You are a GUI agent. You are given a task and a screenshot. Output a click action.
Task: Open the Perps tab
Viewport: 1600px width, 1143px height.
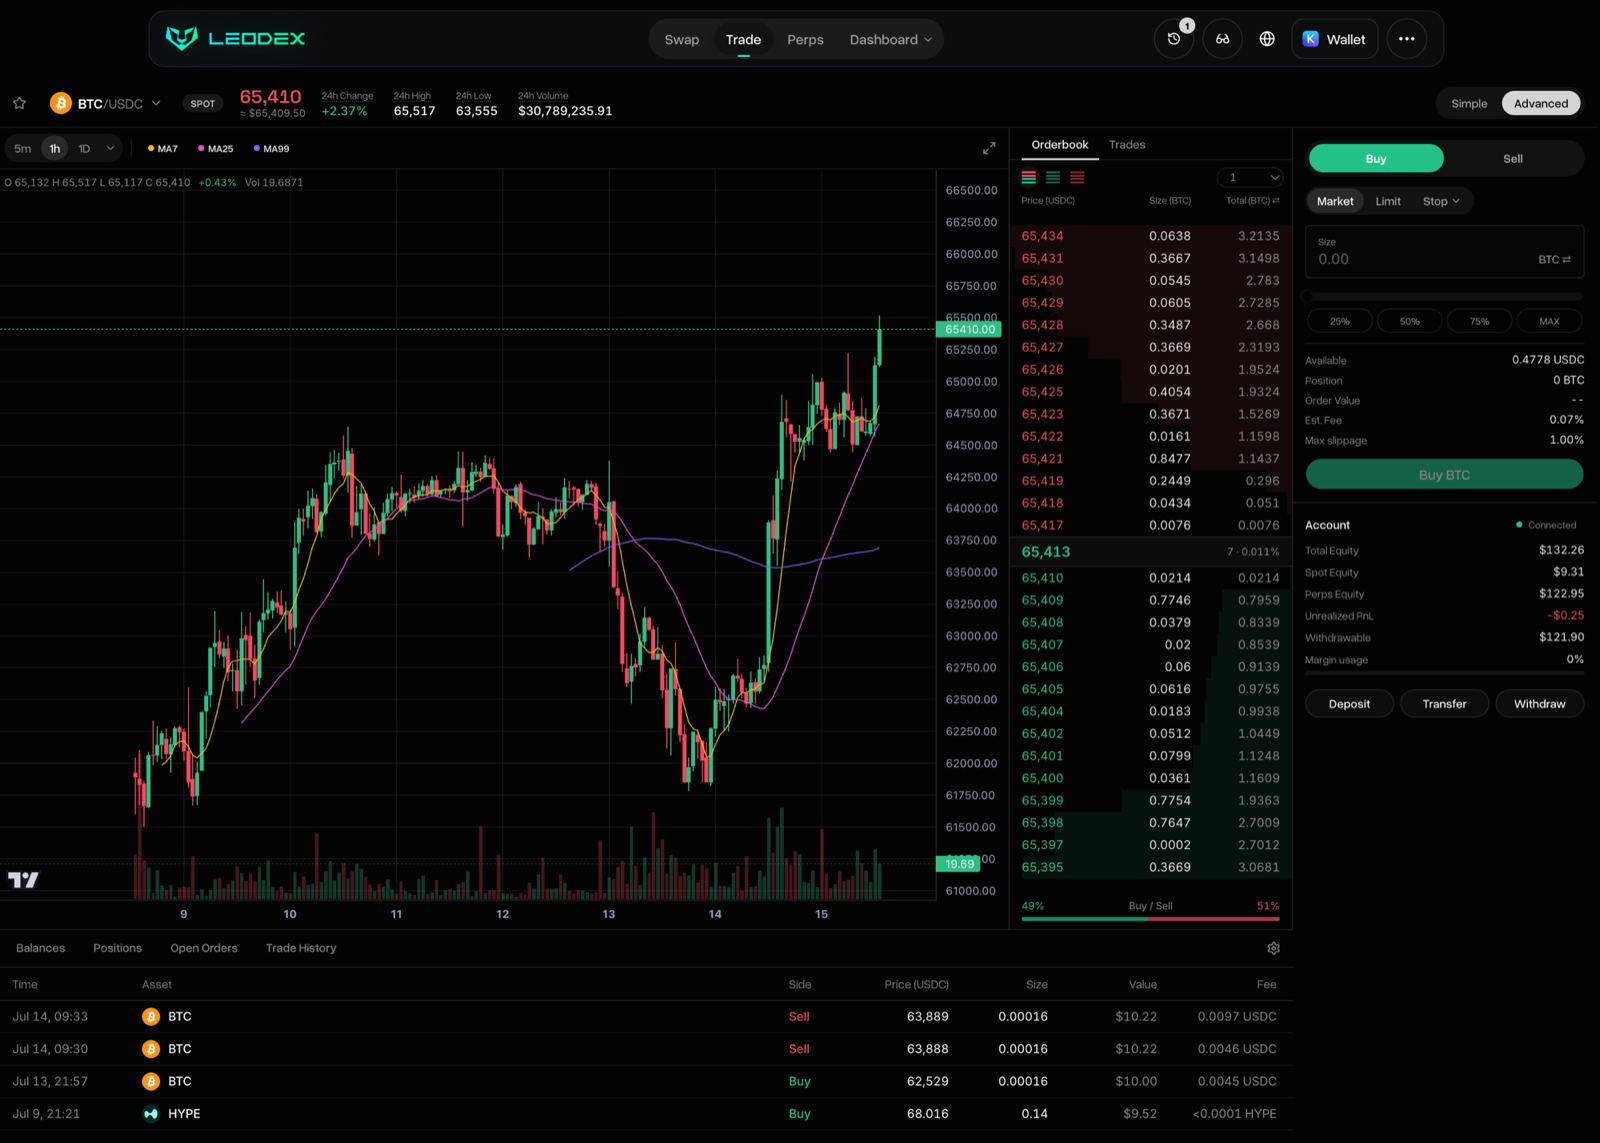coord(805,39)
